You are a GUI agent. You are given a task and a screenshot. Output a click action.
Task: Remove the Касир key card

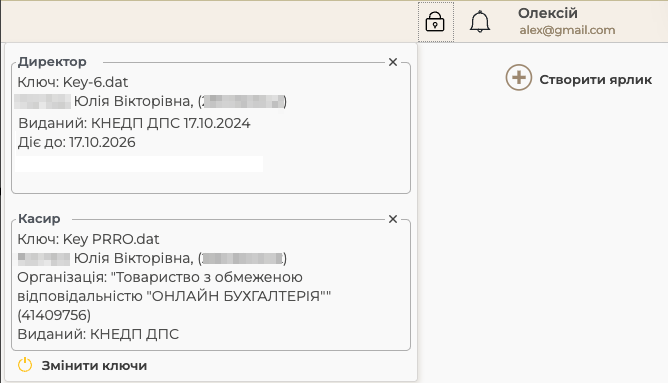coord(393,219)
